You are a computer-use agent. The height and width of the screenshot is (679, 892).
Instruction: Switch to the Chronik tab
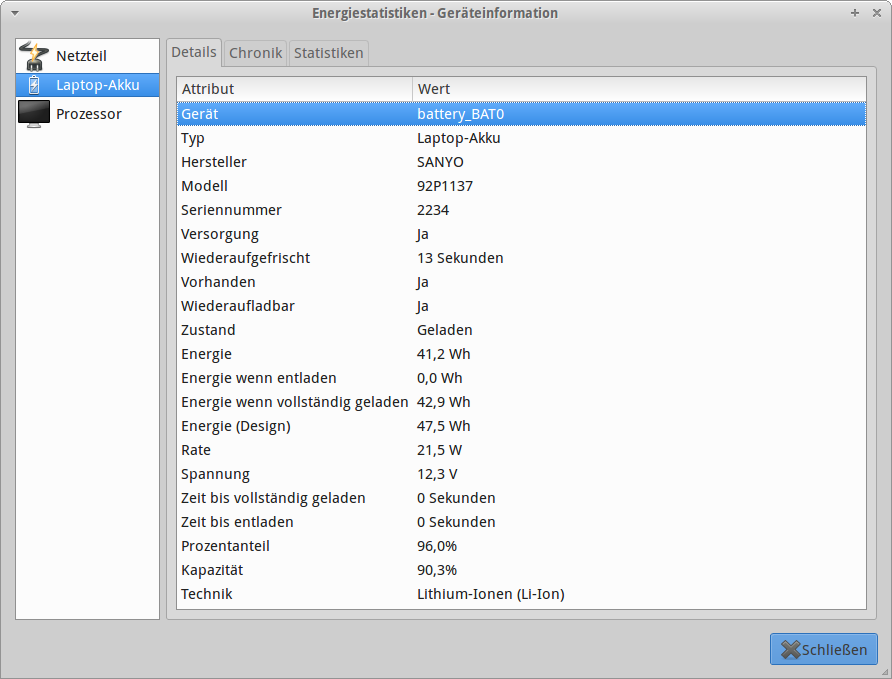click(256, 53)
